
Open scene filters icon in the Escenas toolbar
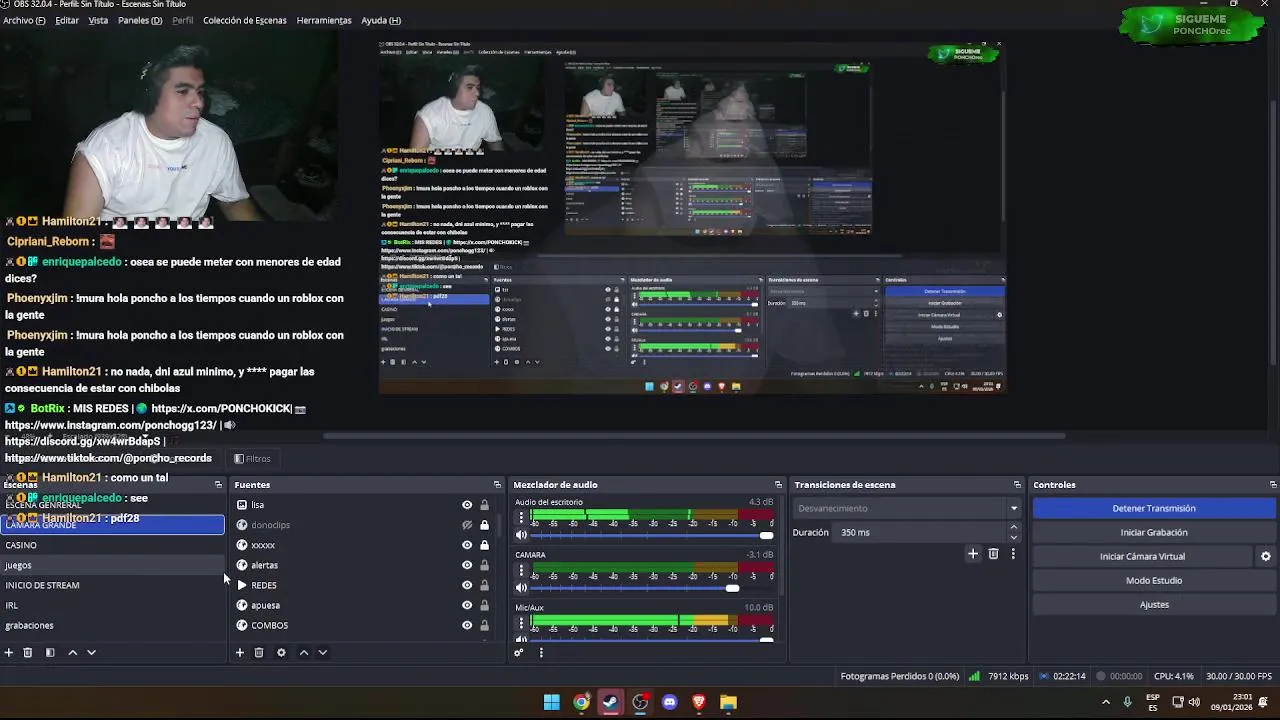click(50, 652)
